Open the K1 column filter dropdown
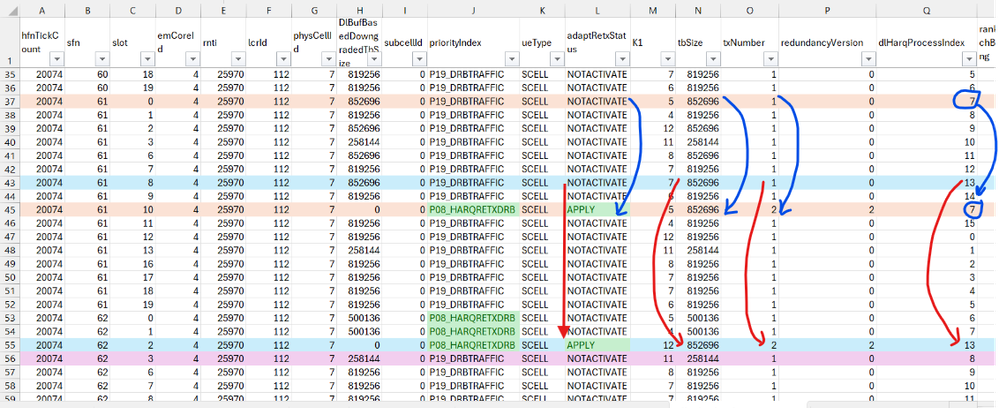Image resolution: width=999 pixels, height=408 pixels. [667, 59]
